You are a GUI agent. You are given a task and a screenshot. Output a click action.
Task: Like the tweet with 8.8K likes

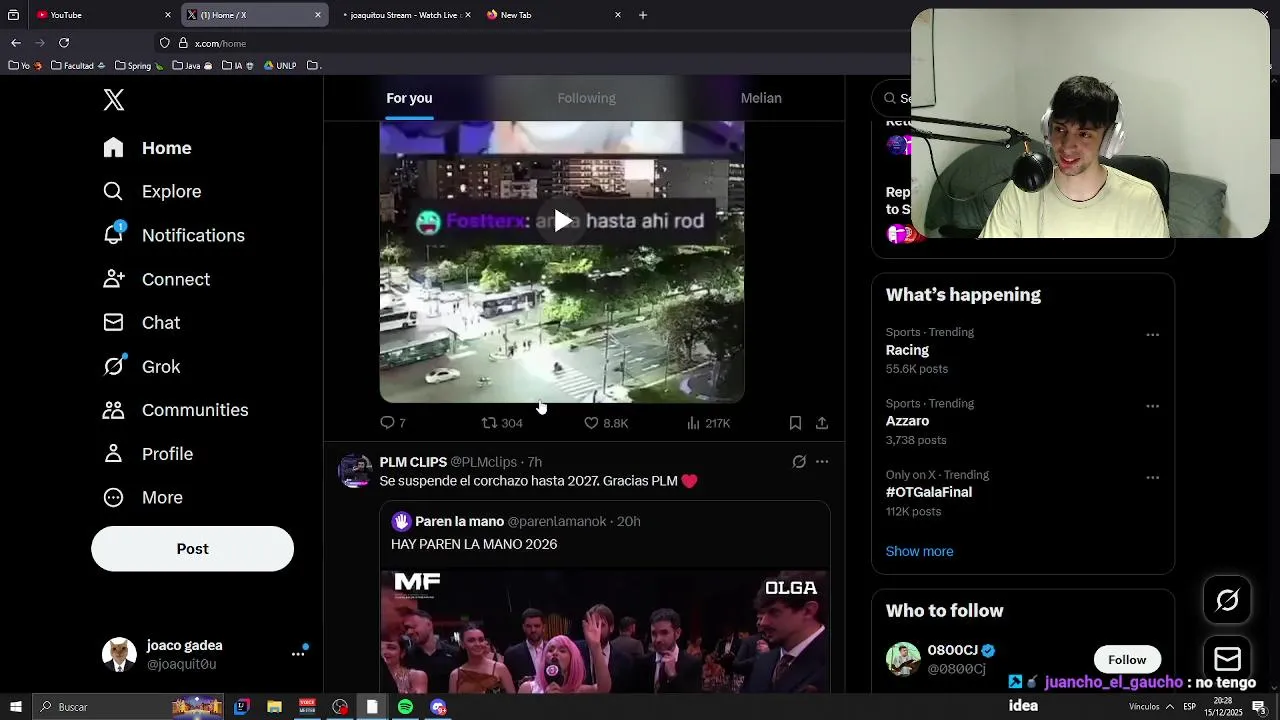pos(606,423)
